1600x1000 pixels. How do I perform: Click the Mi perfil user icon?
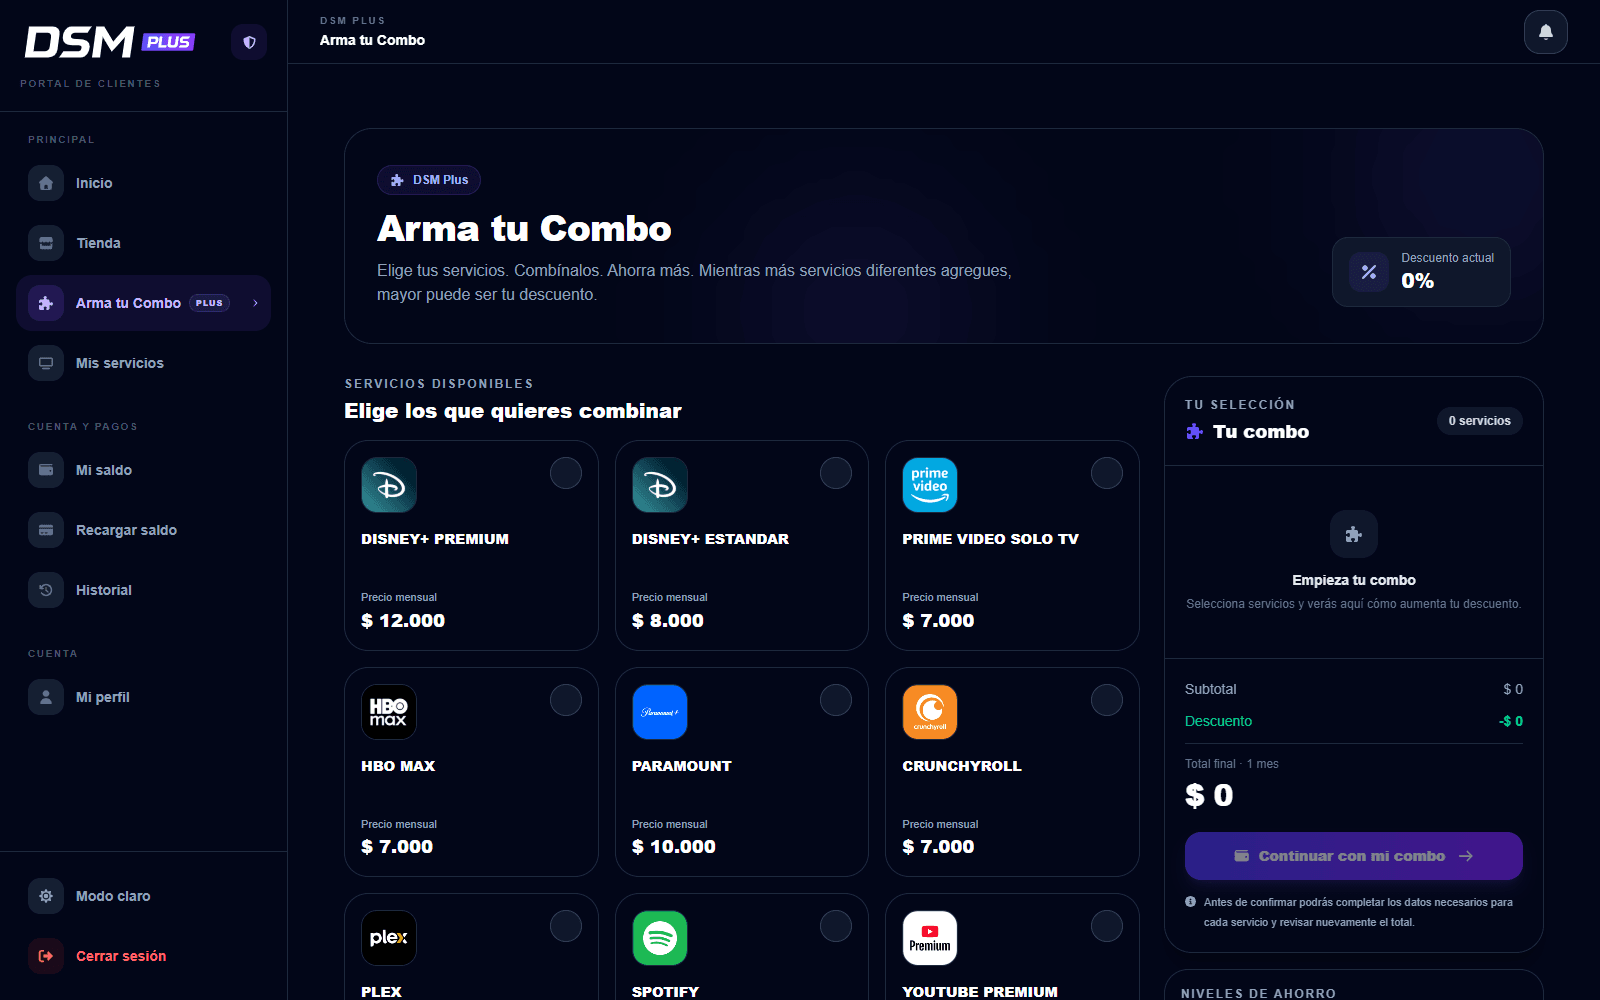click(46, 697)
